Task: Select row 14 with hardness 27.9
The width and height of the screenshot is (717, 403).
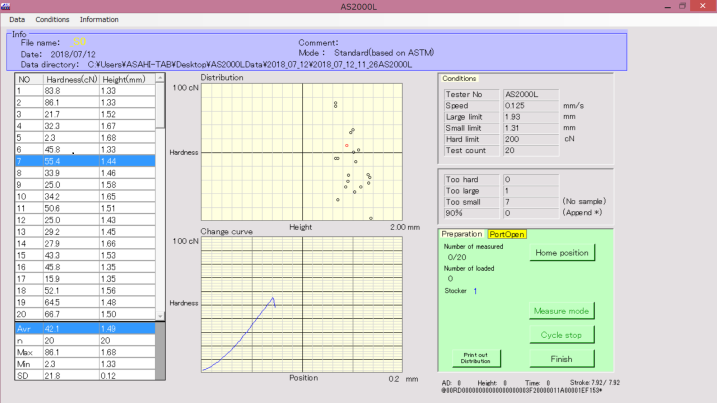Action: pyautogui.click(x=85, y=243)
